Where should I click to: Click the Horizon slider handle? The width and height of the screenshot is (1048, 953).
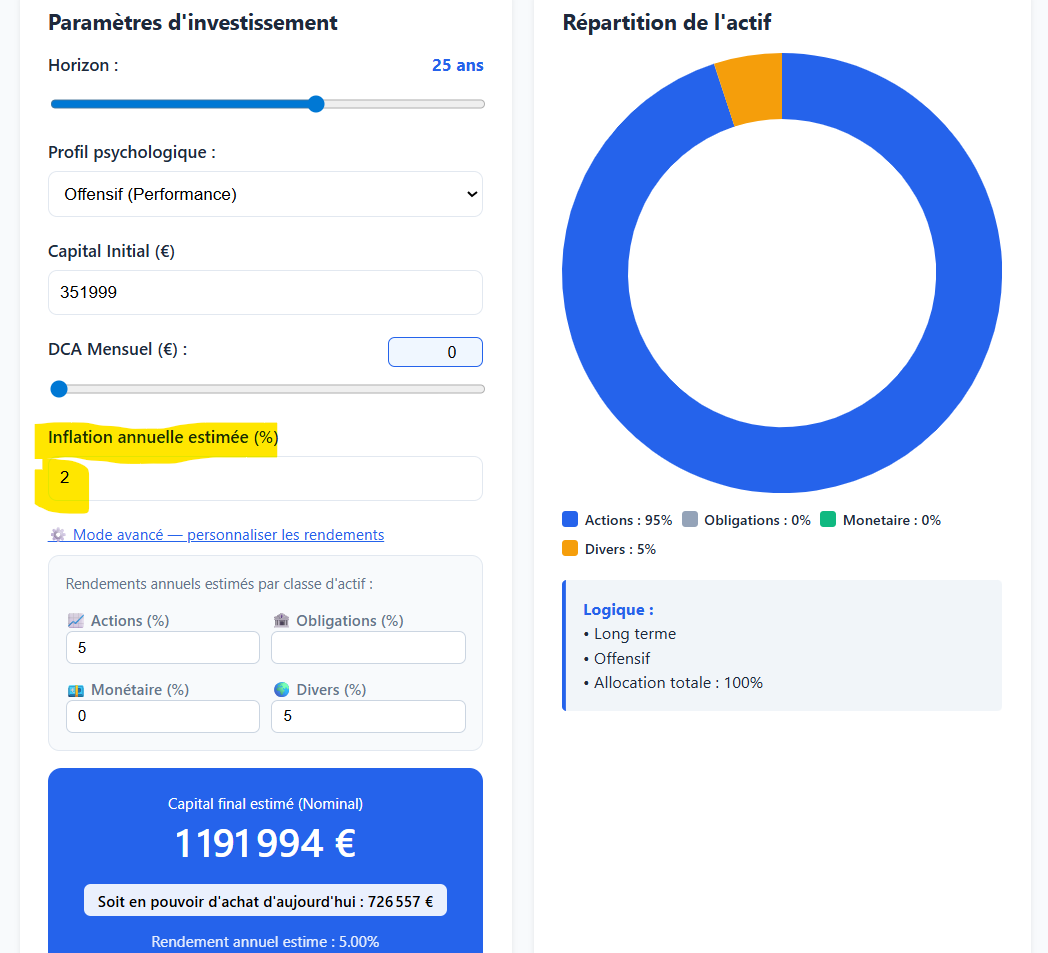tap(317, 104)
